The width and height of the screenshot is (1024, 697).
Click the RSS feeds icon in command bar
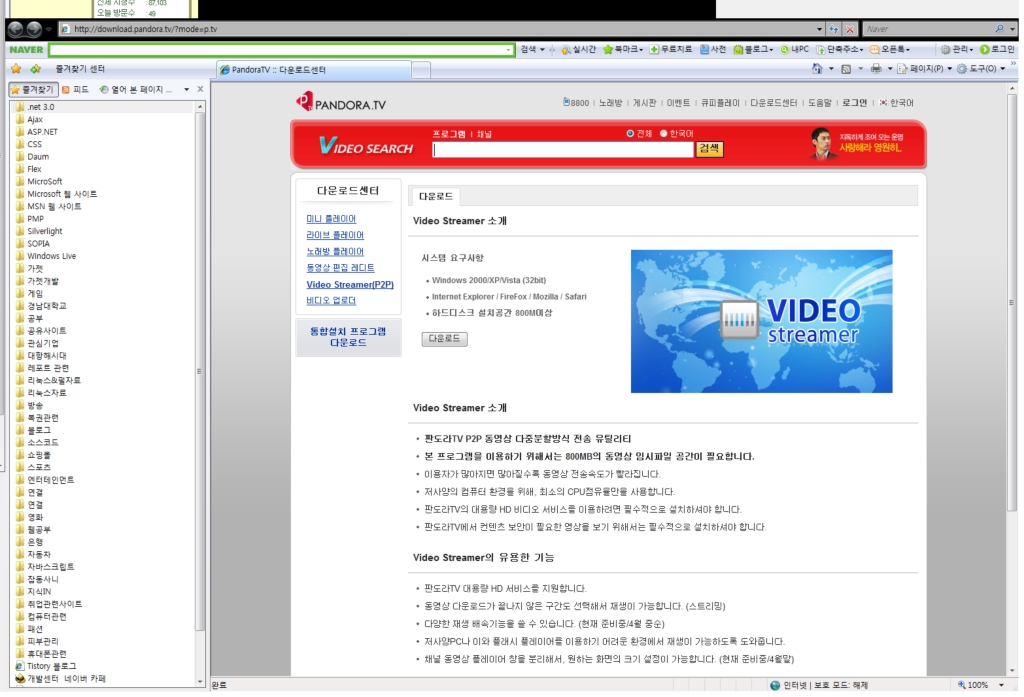(846, 69)
